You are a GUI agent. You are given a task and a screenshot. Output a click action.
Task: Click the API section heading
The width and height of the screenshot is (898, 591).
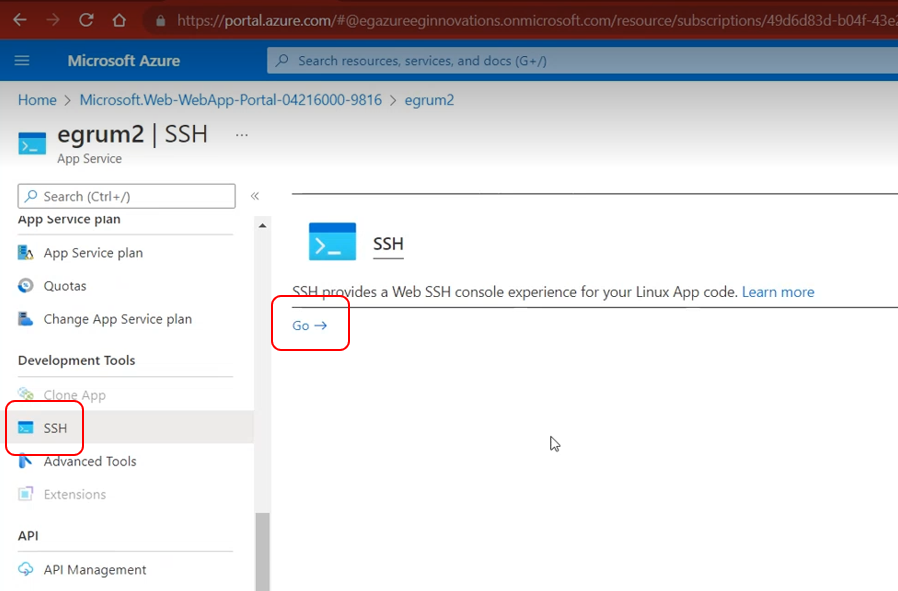28,535
